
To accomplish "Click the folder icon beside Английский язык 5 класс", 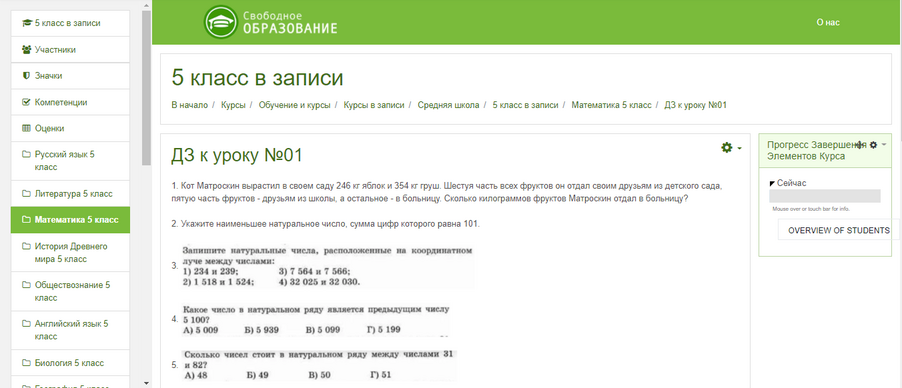I will [26, 324].
